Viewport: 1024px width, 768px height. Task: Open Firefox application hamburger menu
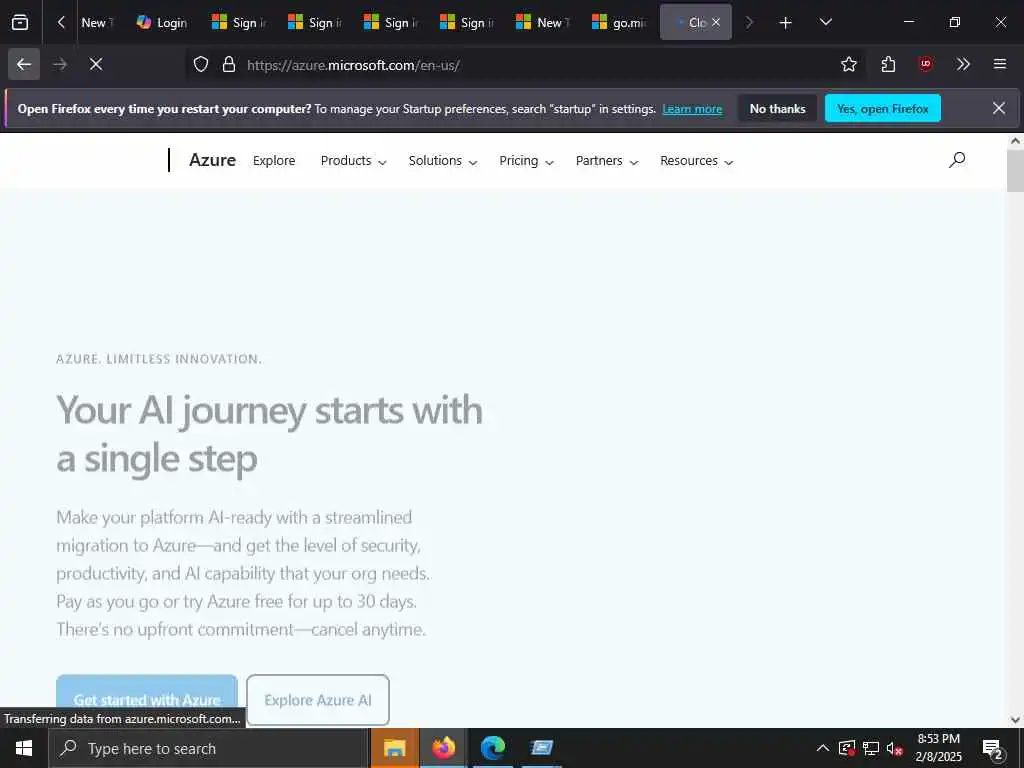[x=1000, y=64]
